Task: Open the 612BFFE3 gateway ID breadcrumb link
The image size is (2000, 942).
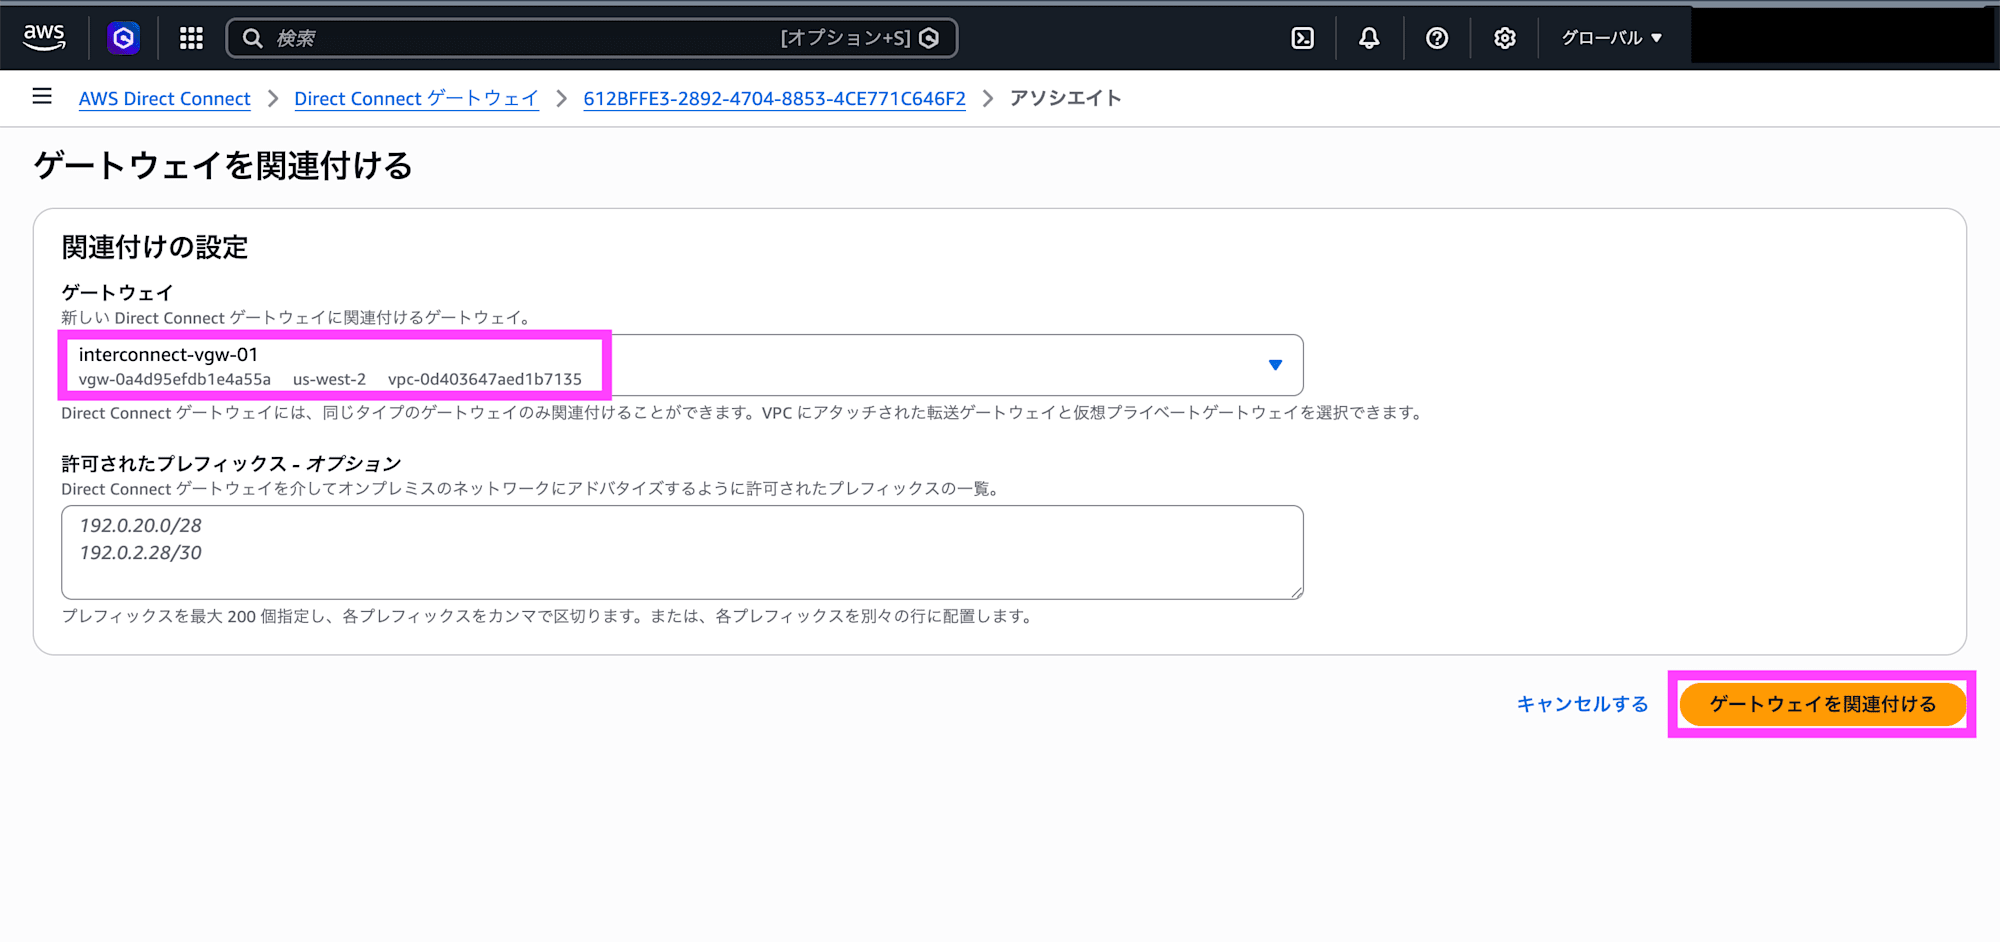Action: click(x=774, y=98)
